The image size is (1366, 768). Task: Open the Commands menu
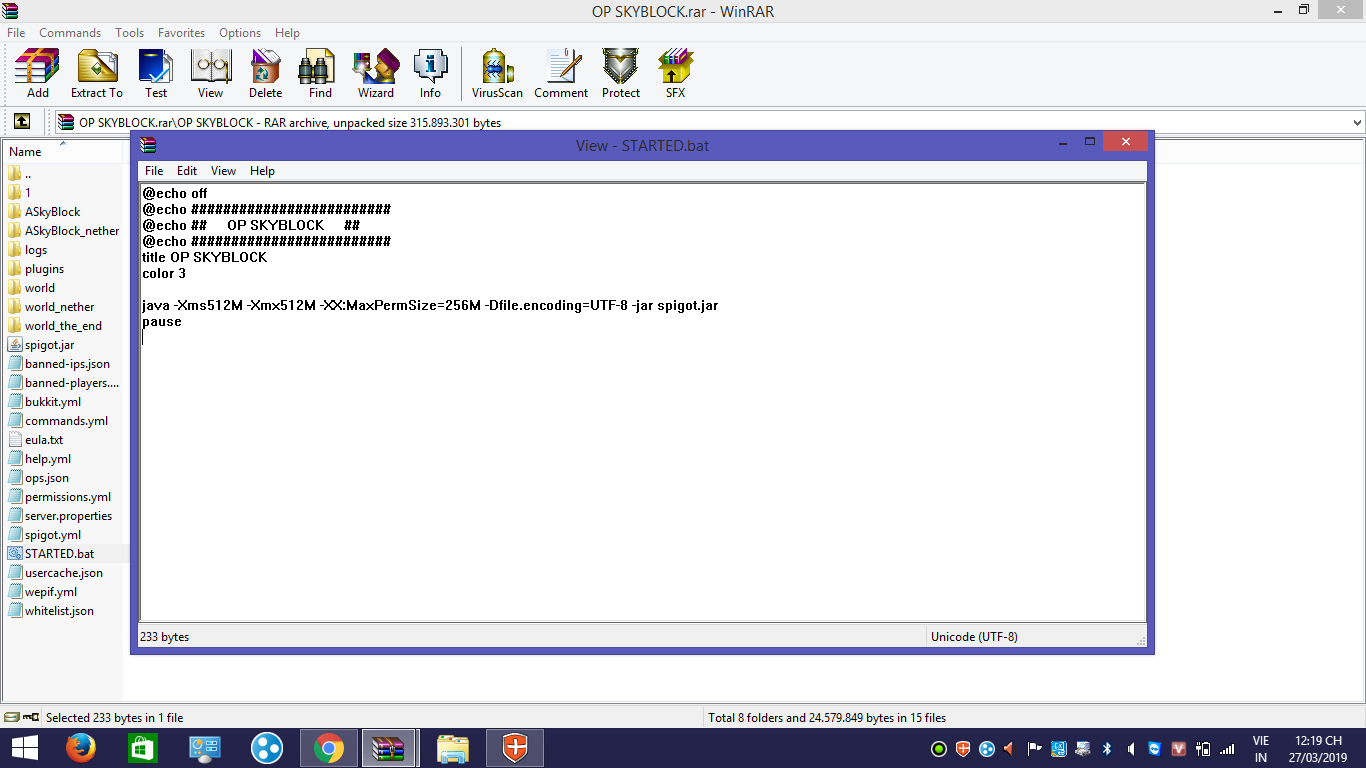(70, 33)
